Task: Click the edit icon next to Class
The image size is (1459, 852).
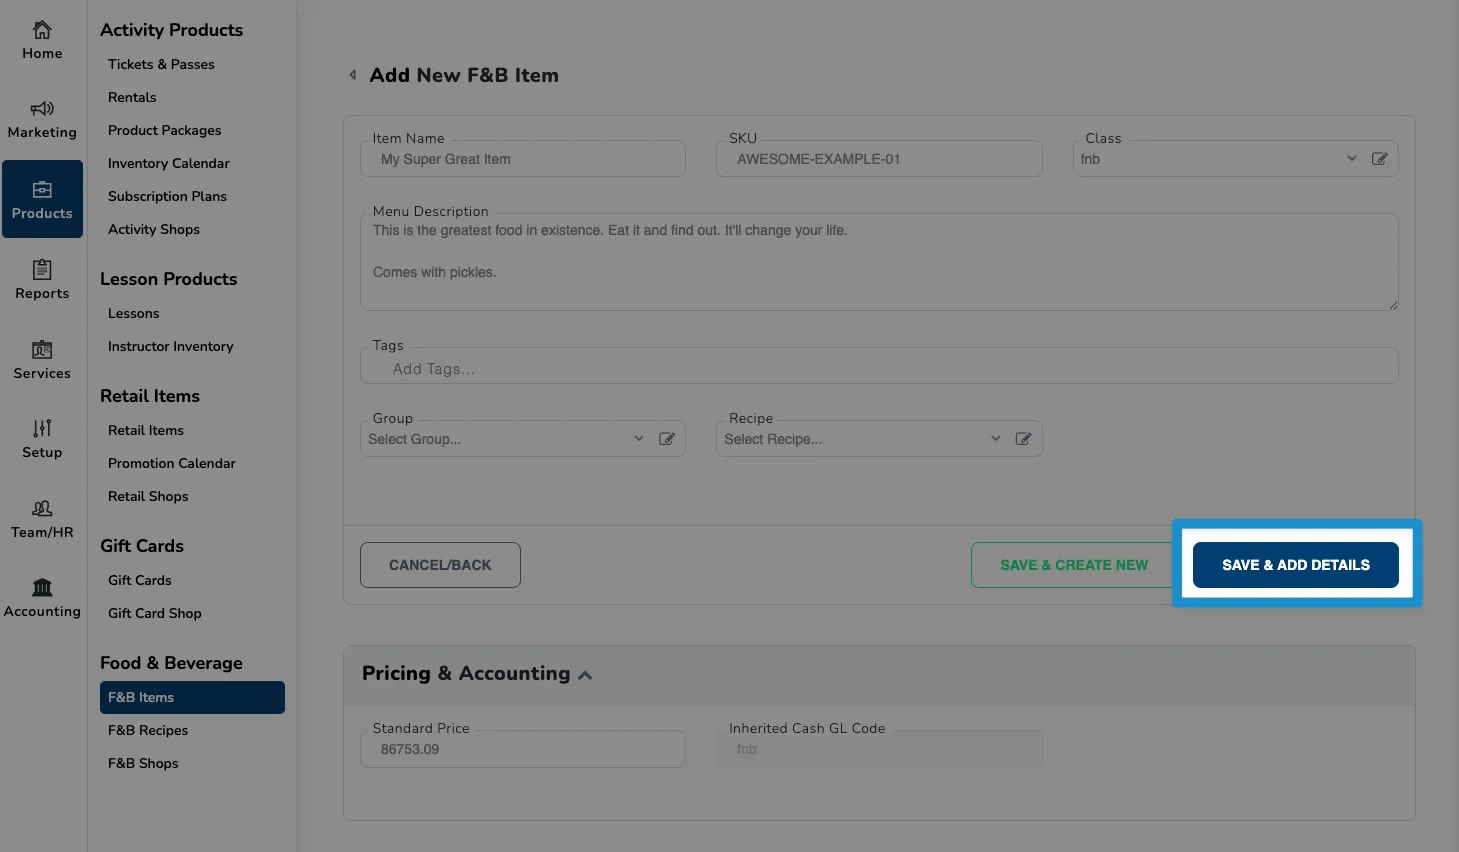Action: 1379,159
